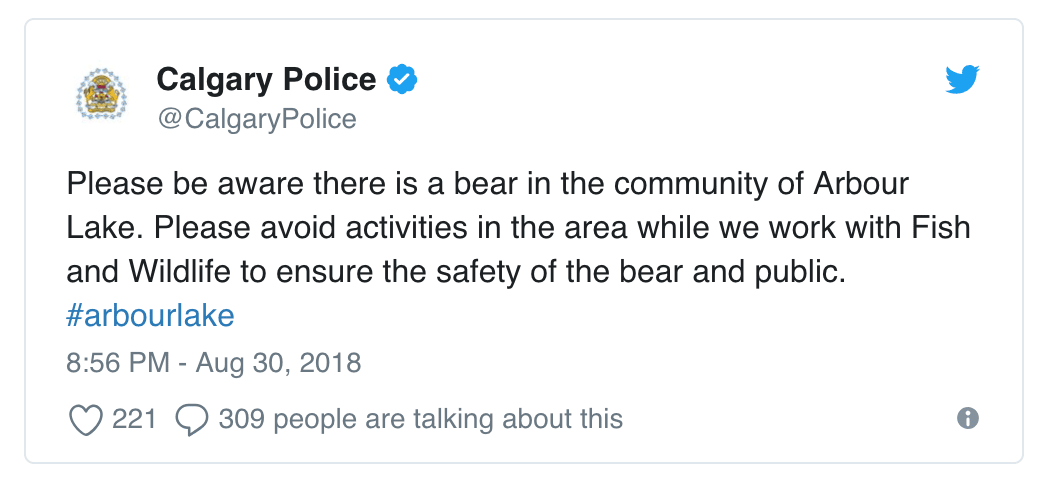Open the Calgary Police crest avatar

[x=102, y=94]
